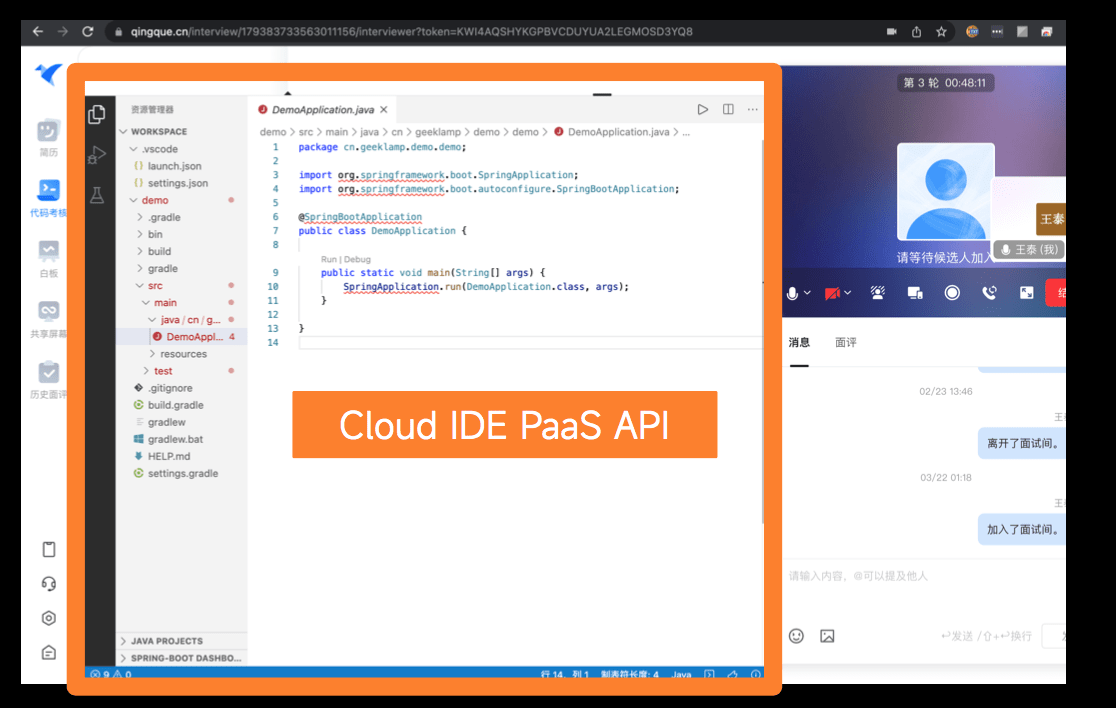Select the Explorer icon in activity bar
Image resolution: width=1116 pixels, height=708 pixels.
click(96, 113)
